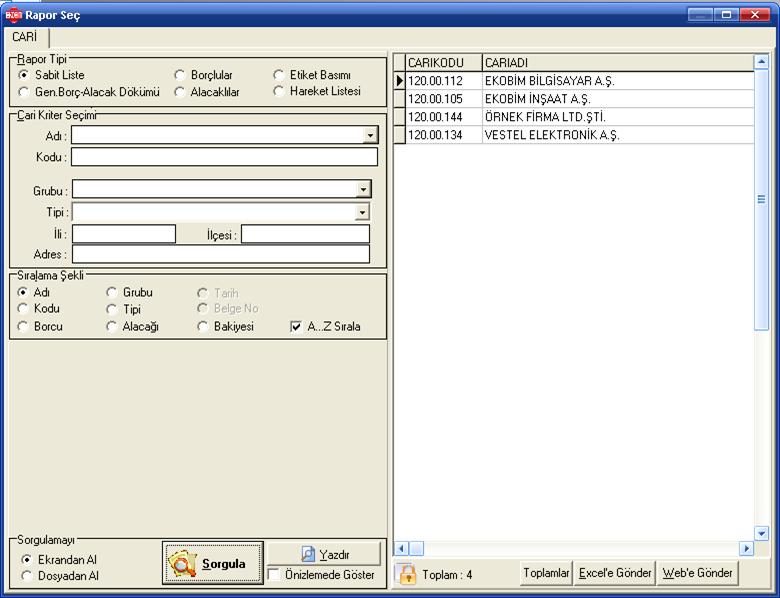
Task: Open the Grubu dropdown list
Action: click(x=363, y=190)
